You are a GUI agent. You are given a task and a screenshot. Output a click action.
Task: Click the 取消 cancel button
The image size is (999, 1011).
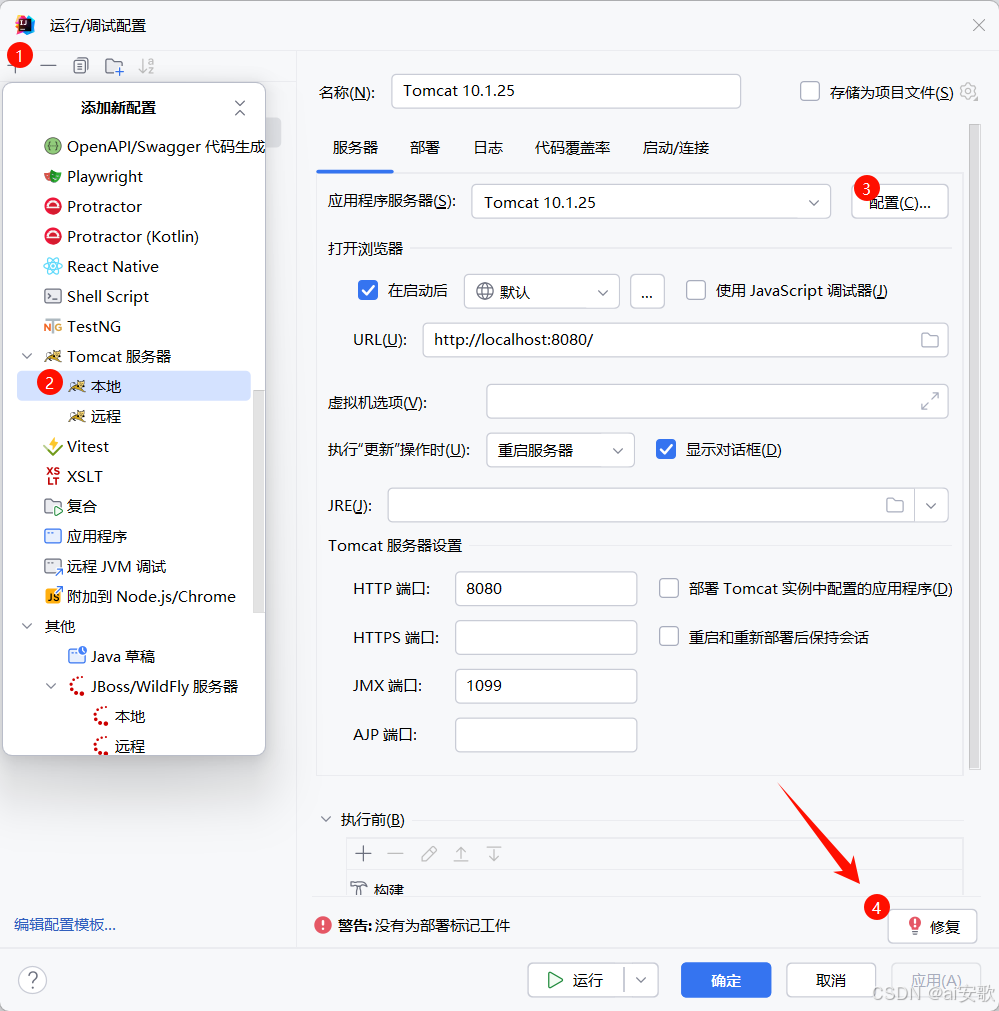click(831, 980)
